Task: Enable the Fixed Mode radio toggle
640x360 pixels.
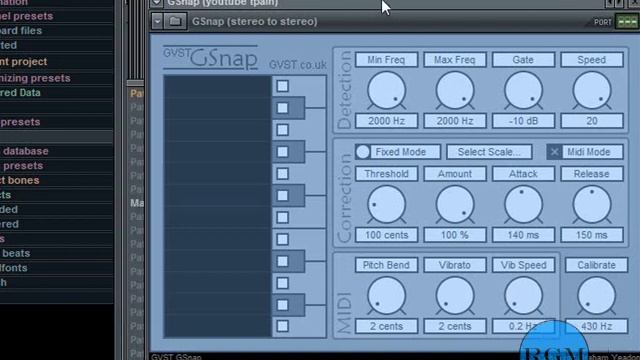Action: click(x=363, y=152)
